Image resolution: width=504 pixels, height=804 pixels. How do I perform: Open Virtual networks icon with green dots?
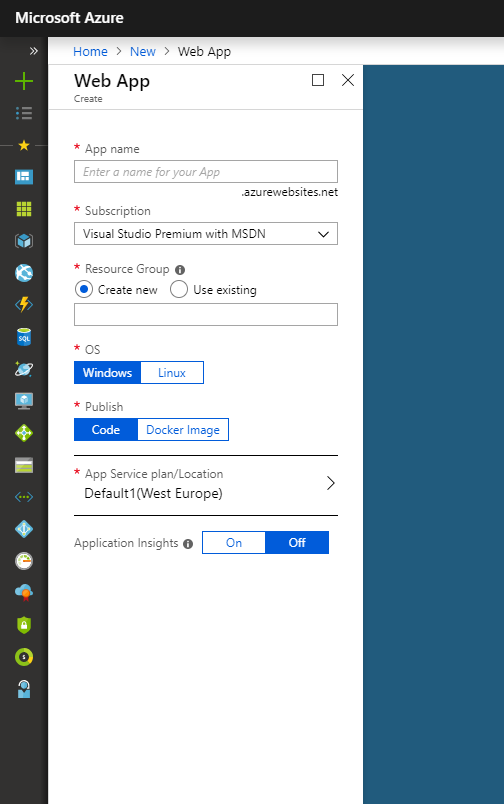click(24, 497)
